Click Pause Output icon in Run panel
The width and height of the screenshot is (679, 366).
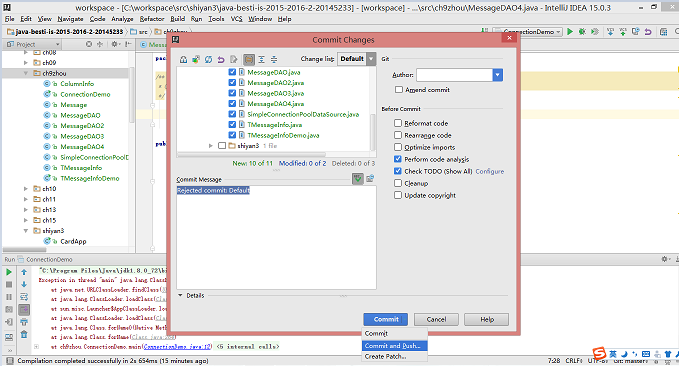coord(9,297)
